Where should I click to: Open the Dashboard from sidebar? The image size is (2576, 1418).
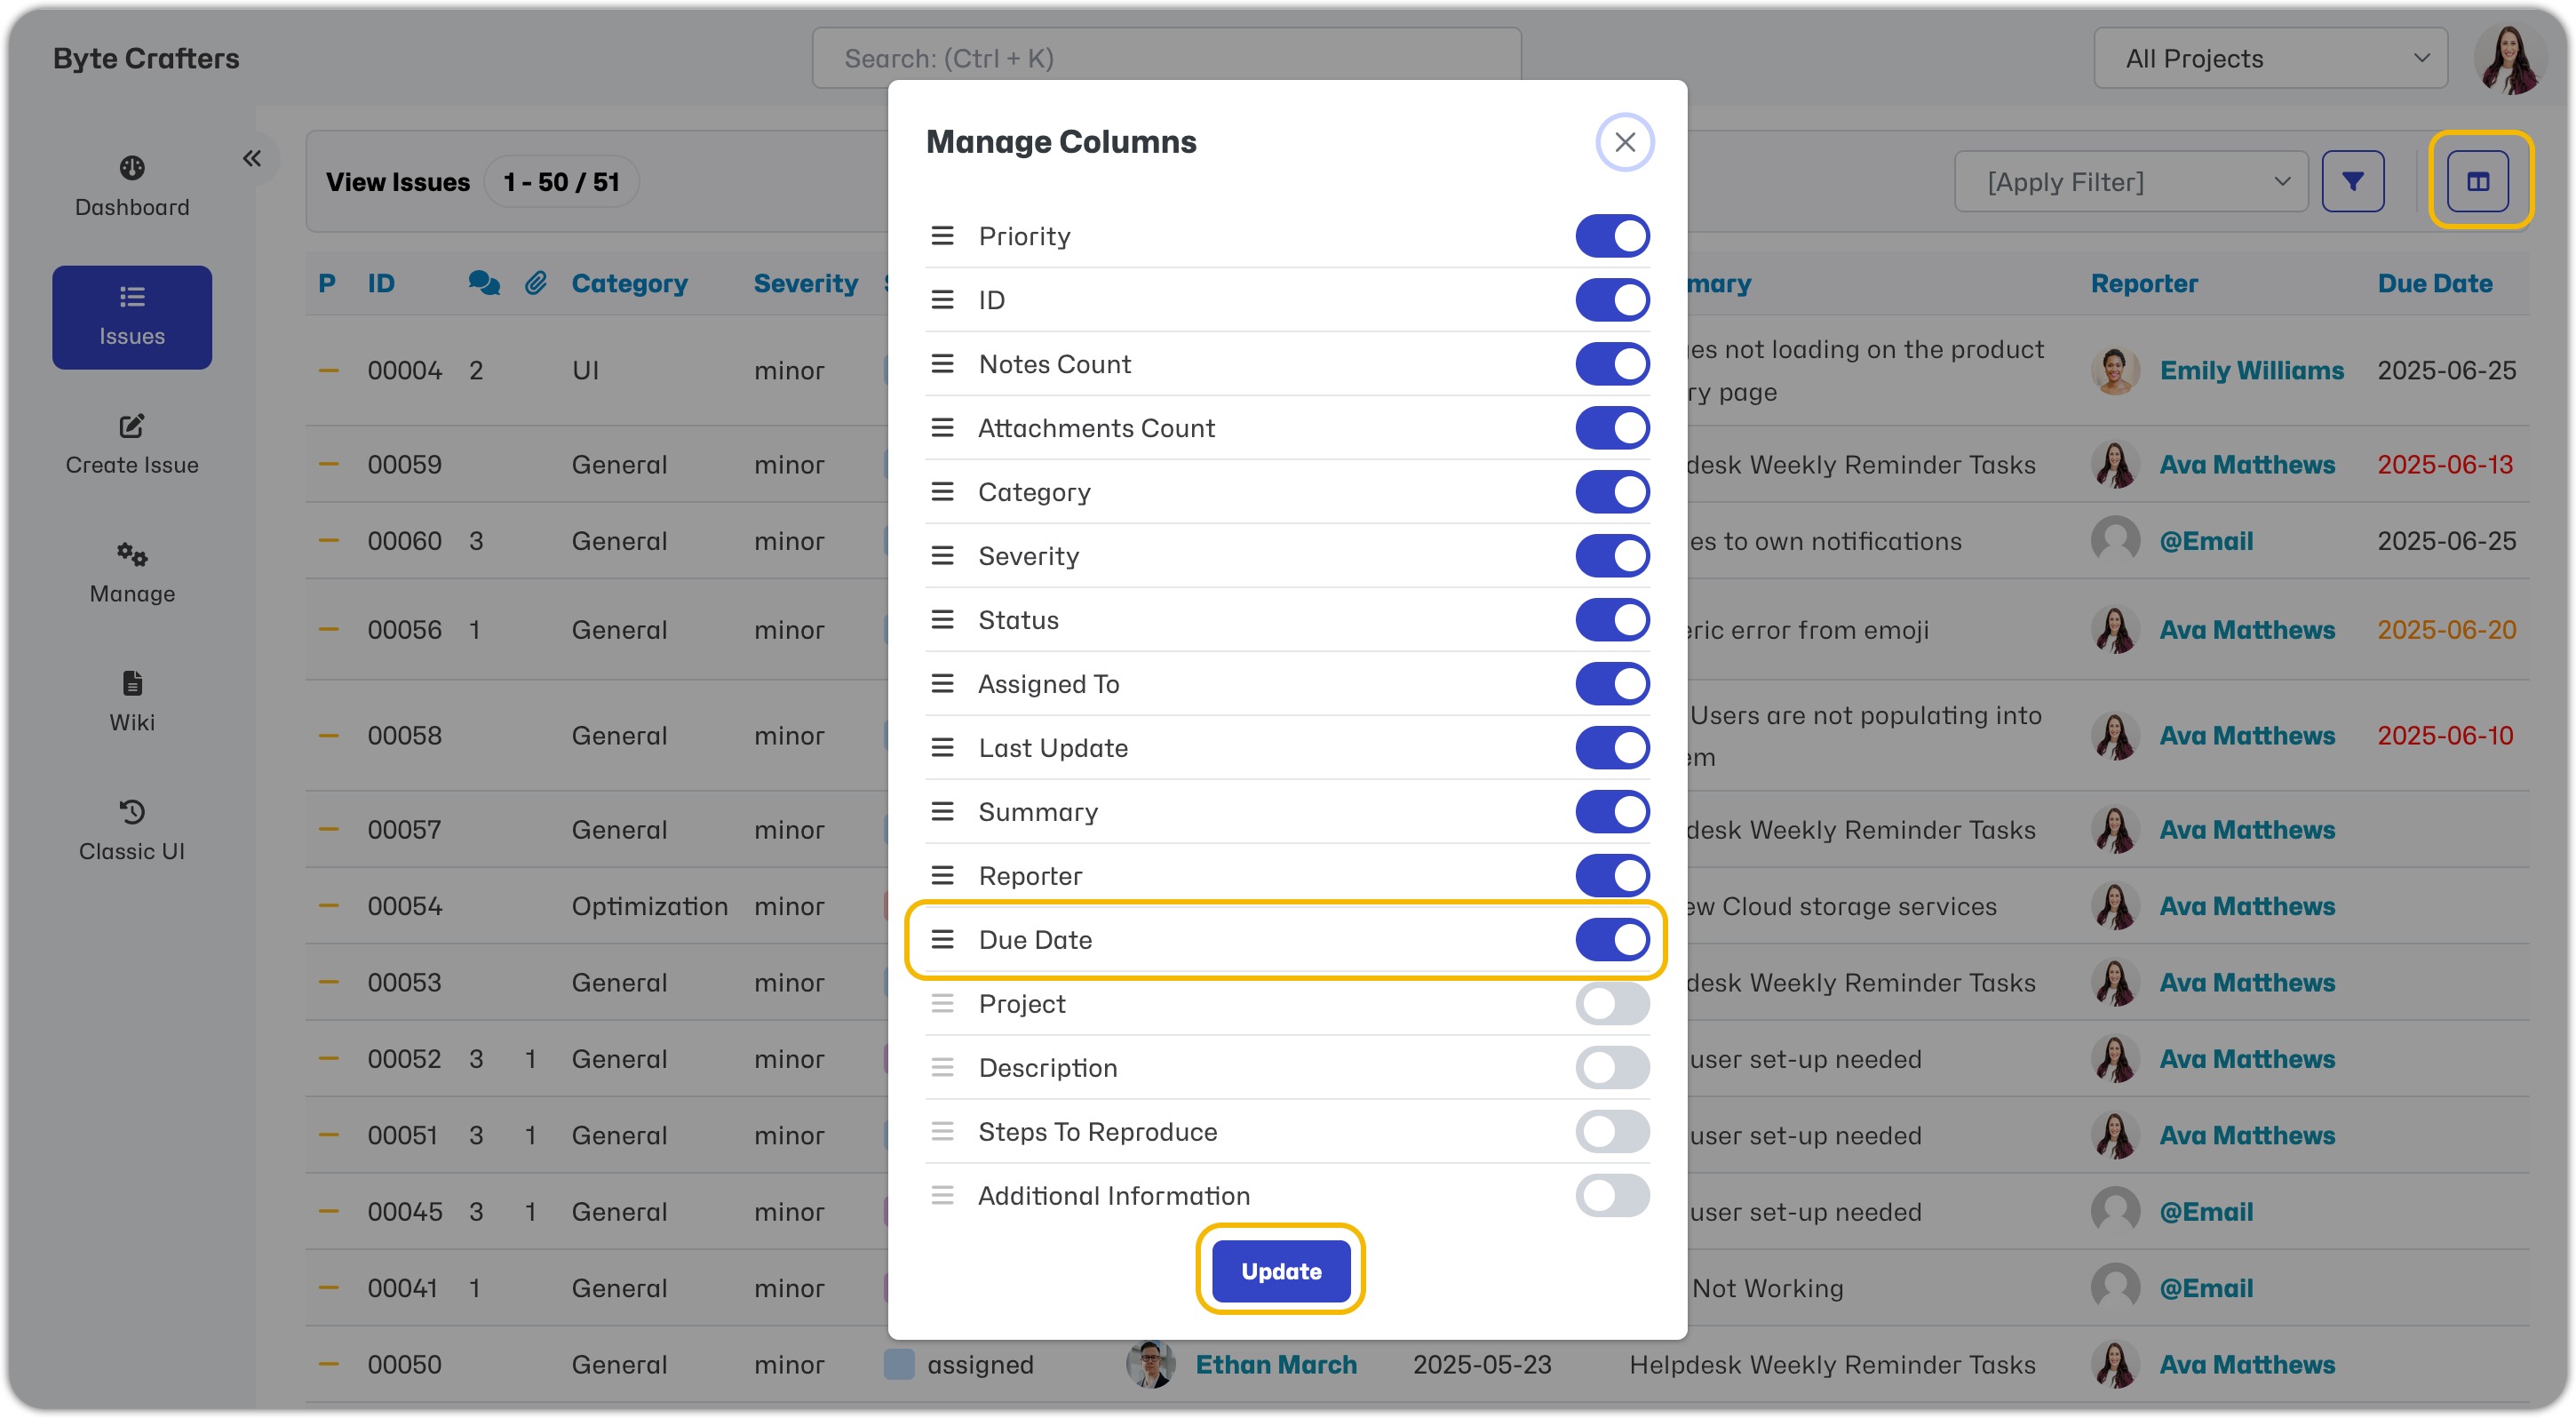[132, 187]
